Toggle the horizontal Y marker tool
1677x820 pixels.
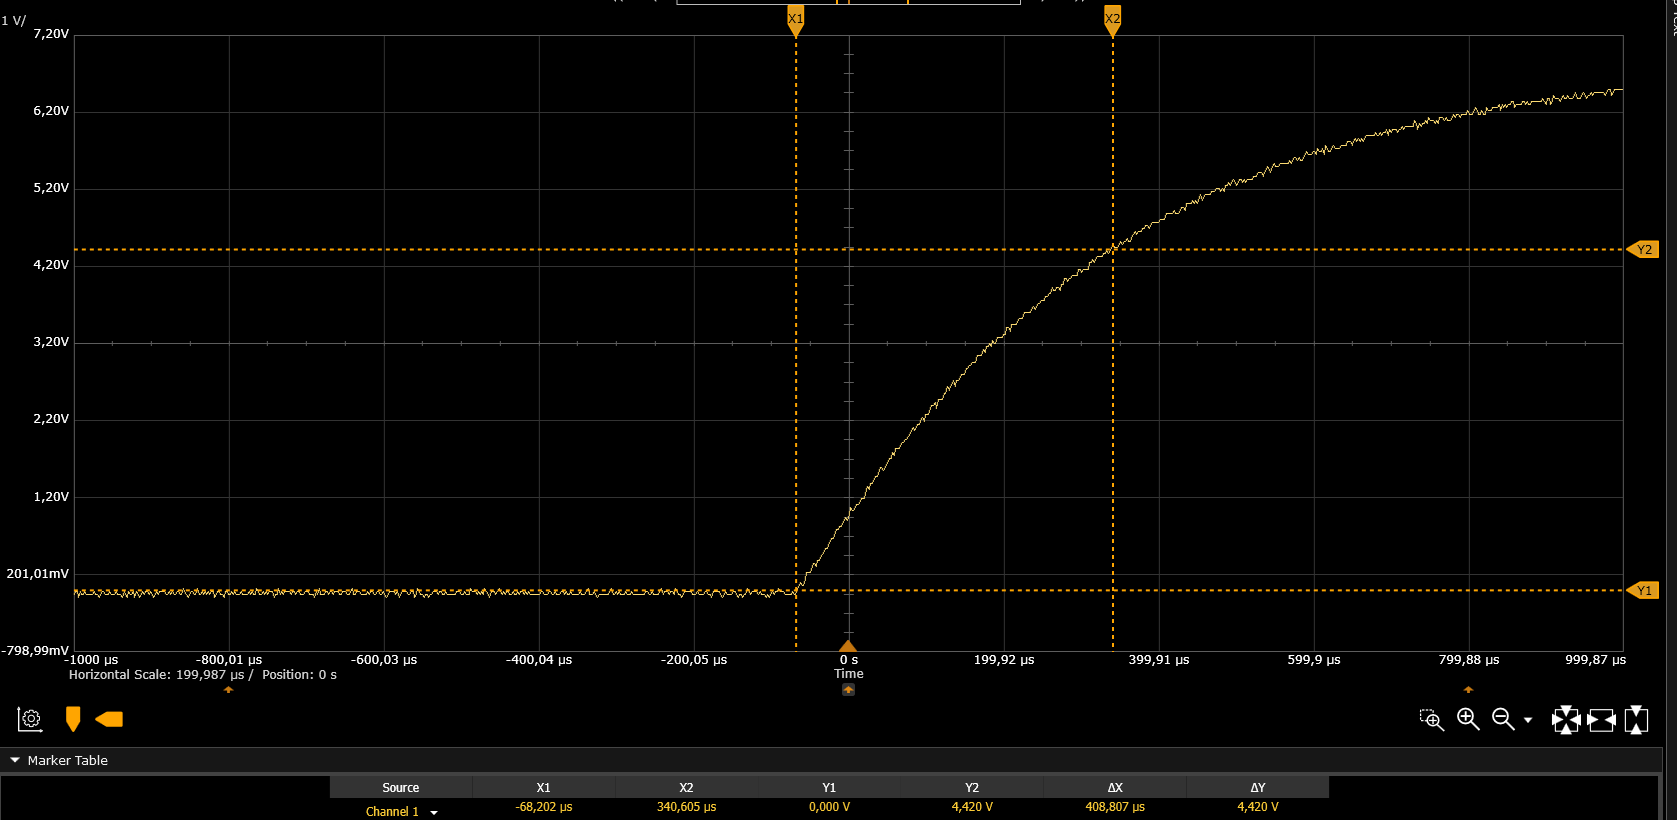[109, 719]
